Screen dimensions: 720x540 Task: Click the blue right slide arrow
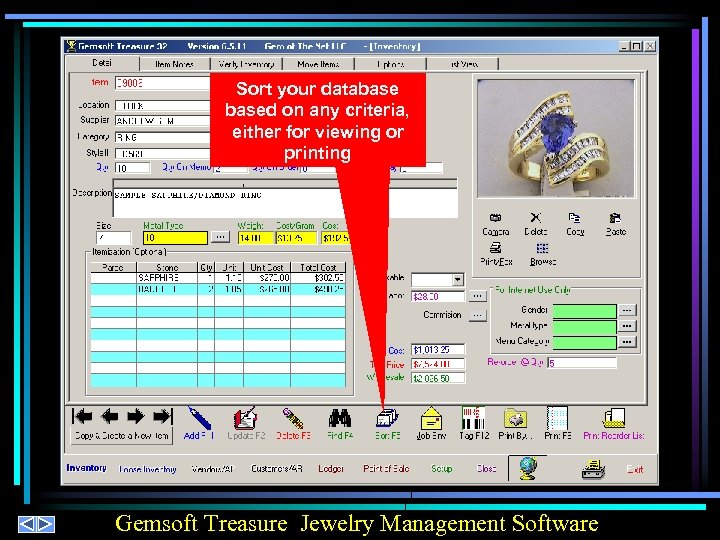(x=46, y=524)
